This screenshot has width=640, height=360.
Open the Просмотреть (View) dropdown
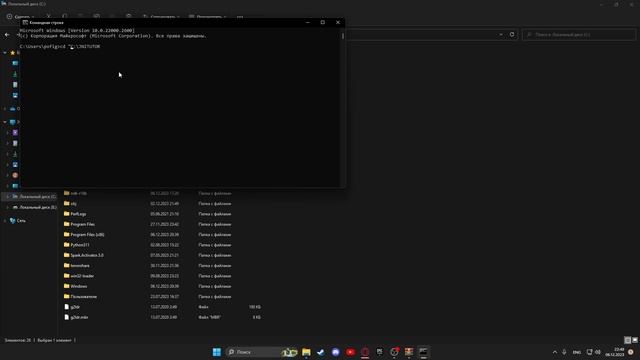pyautogui.click(x=207, y=17)
